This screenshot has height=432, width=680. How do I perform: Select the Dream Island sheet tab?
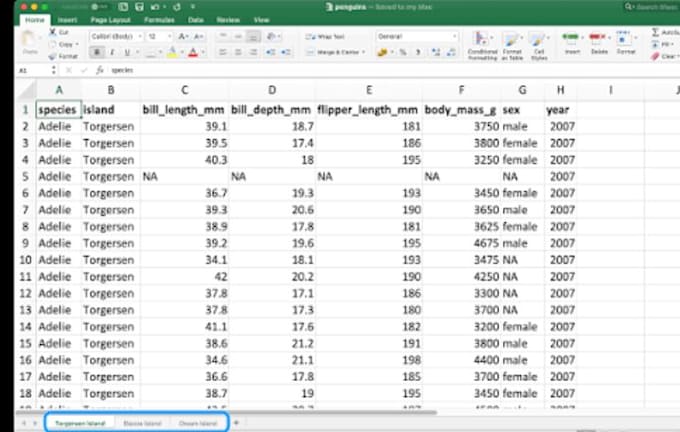click(198, 423)
